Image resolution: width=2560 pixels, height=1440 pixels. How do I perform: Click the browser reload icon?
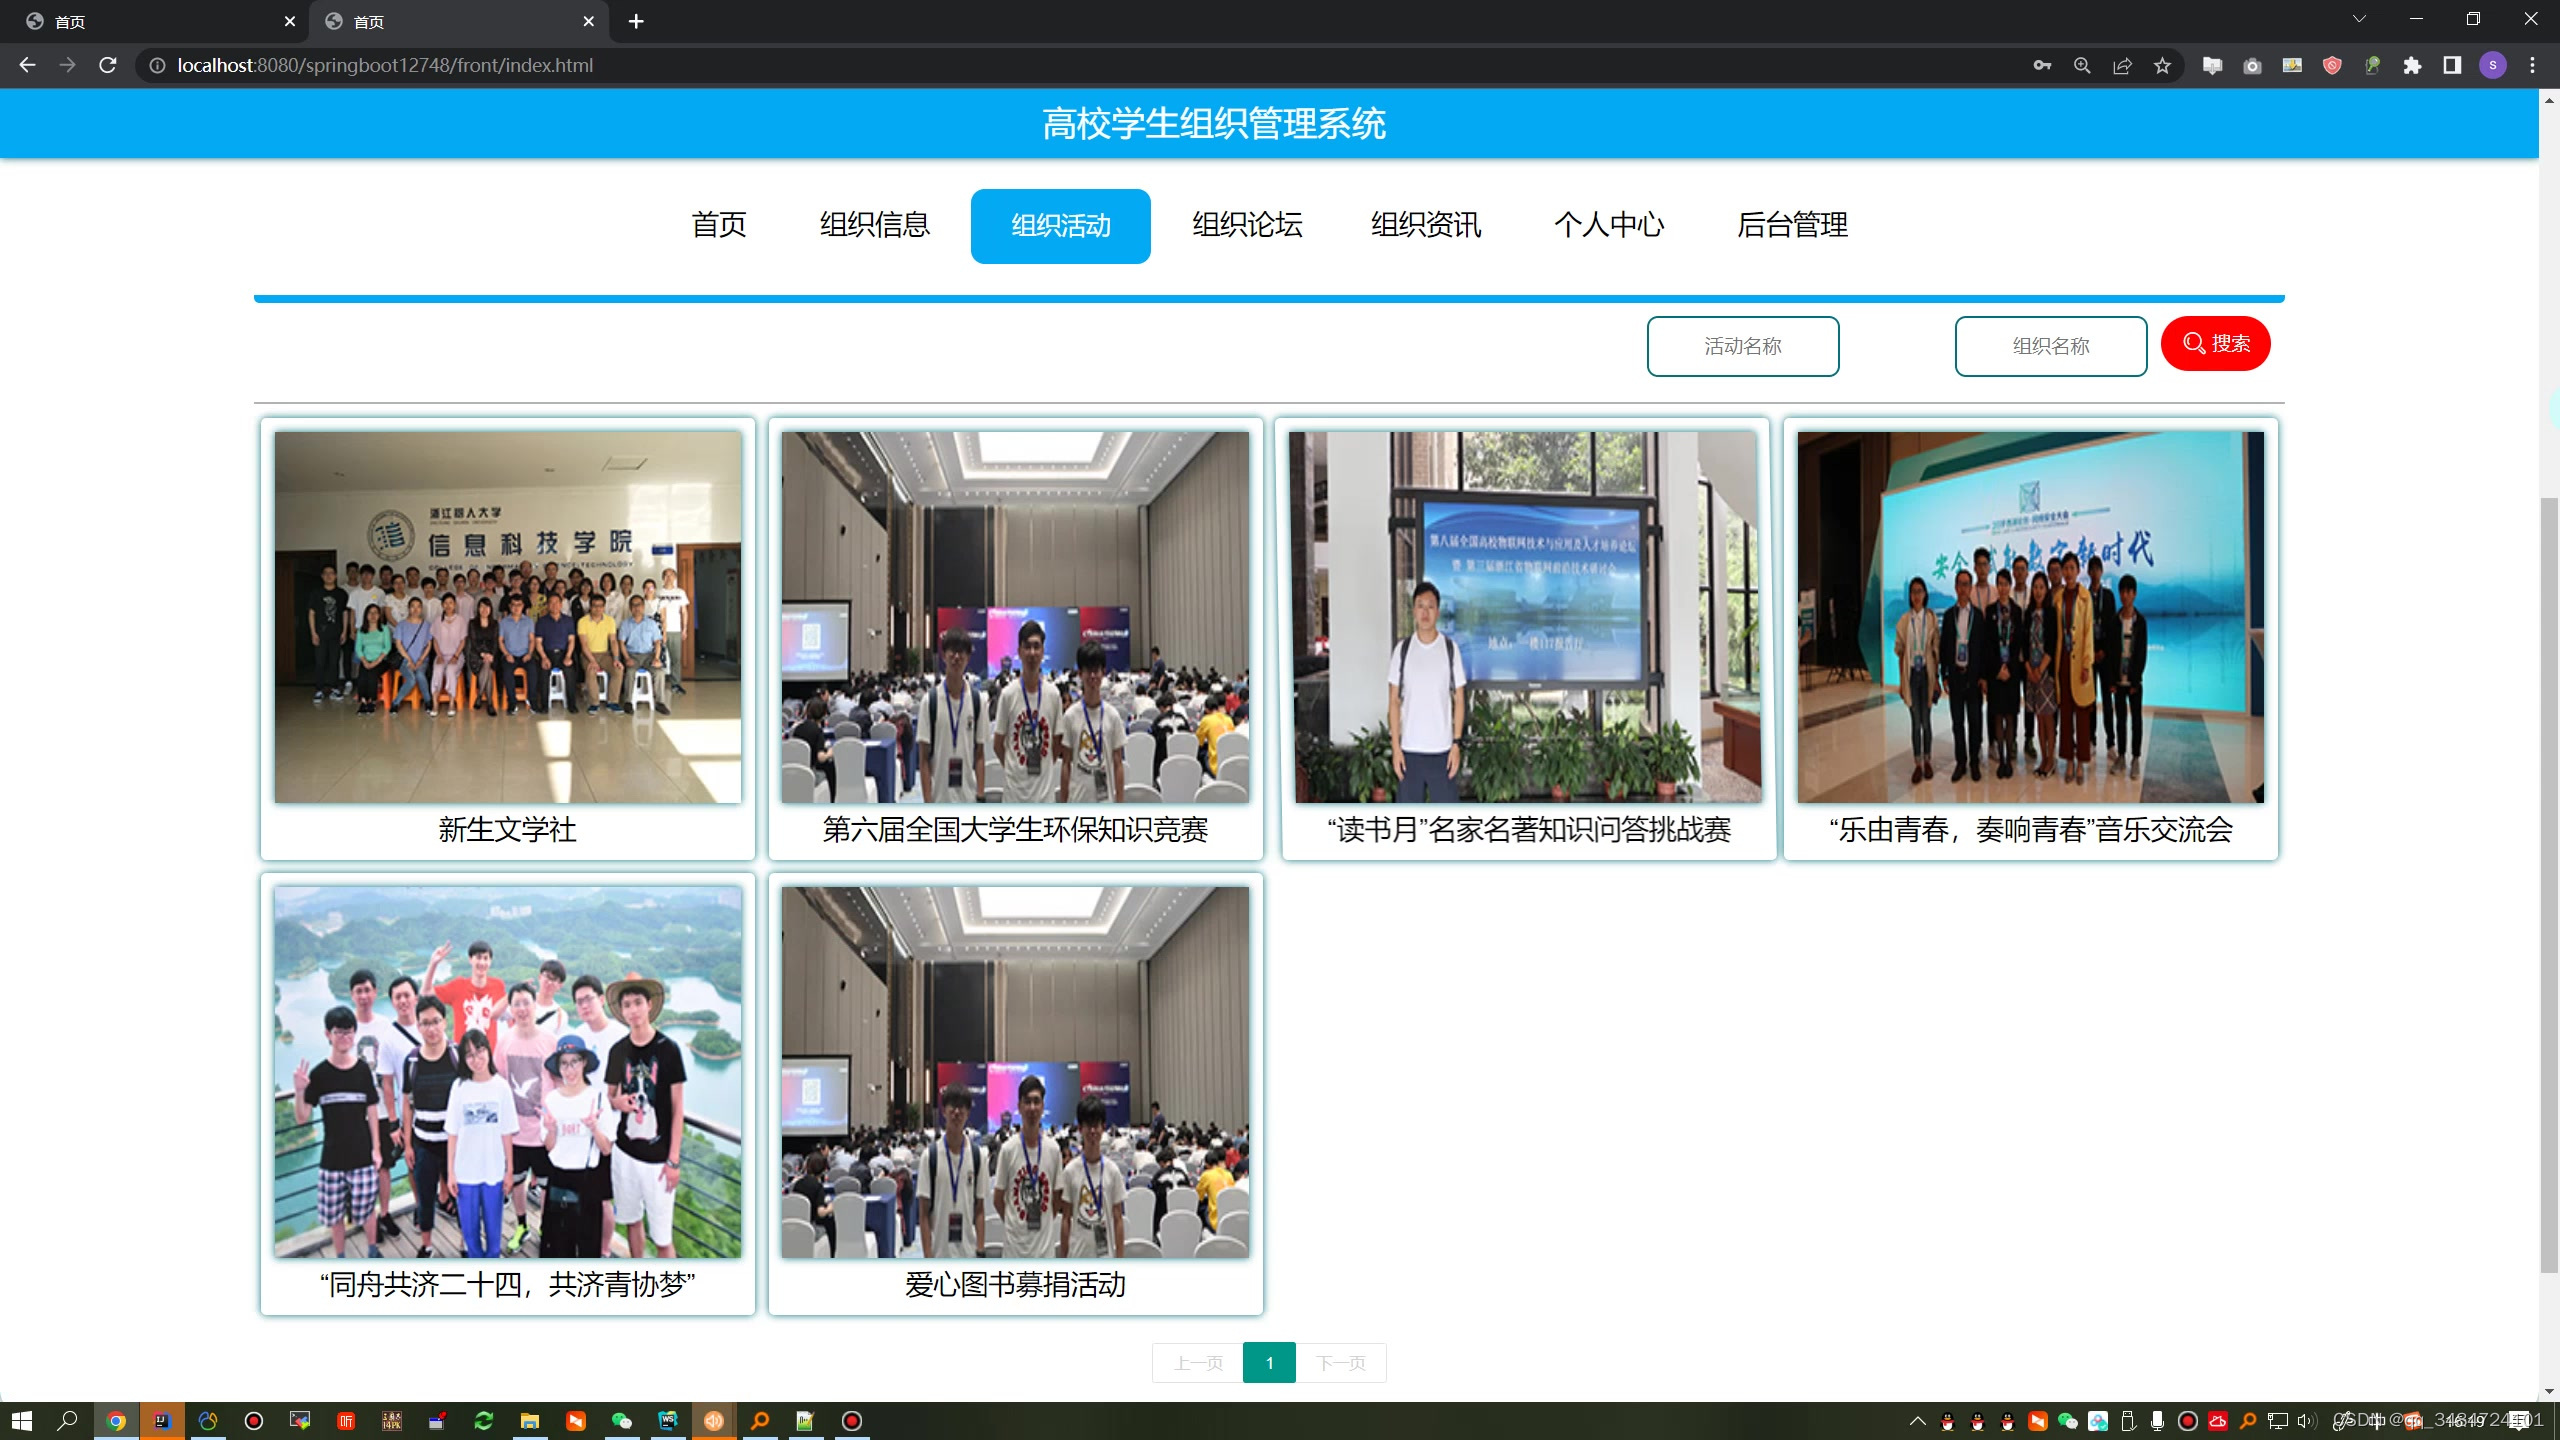(108, 65)
